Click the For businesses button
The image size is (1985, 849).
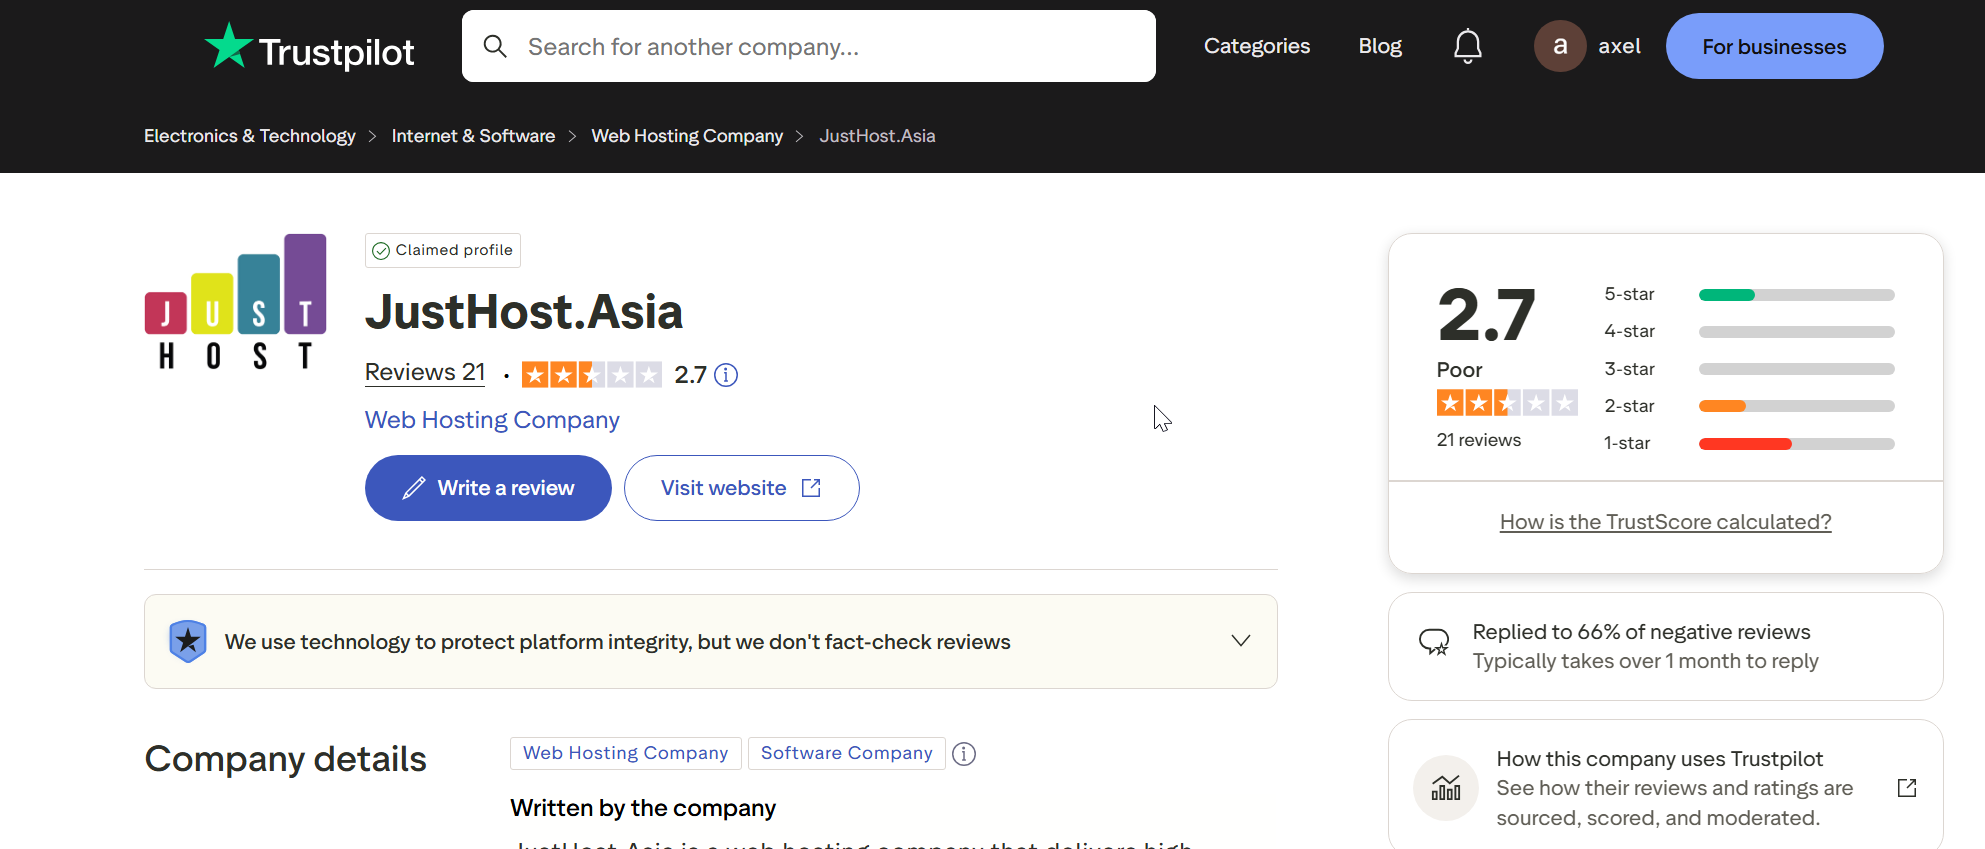point(1774,46)
